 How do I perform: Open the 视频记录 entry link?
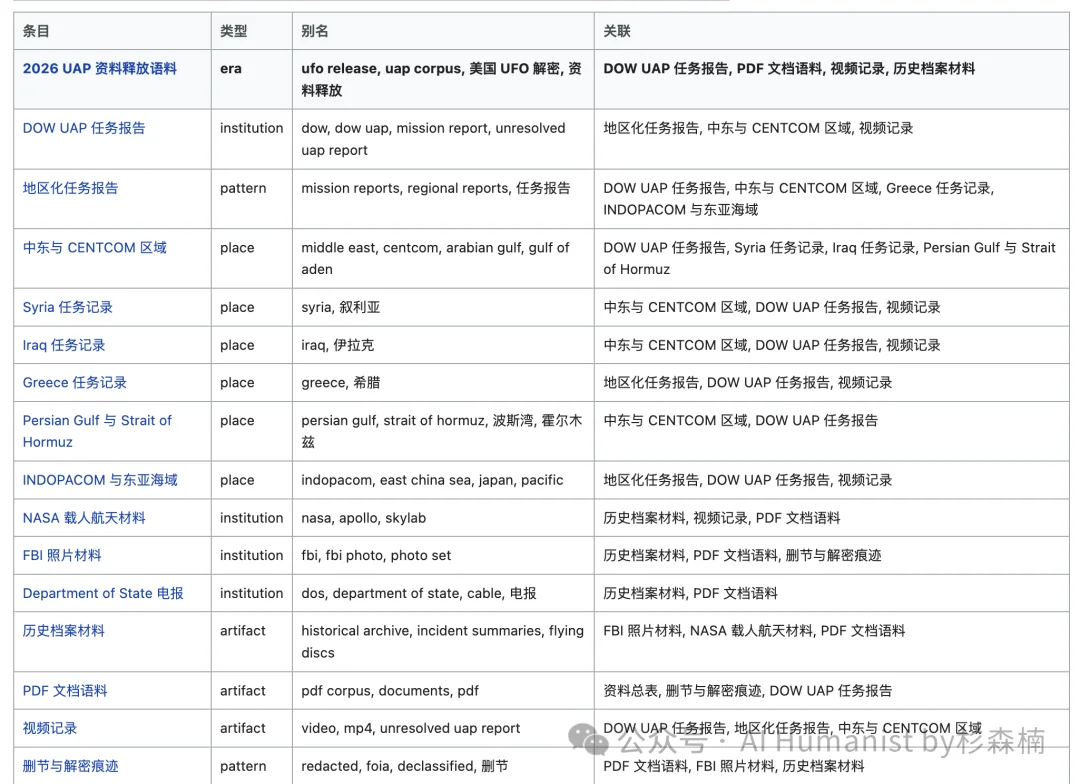click(50, 728)
